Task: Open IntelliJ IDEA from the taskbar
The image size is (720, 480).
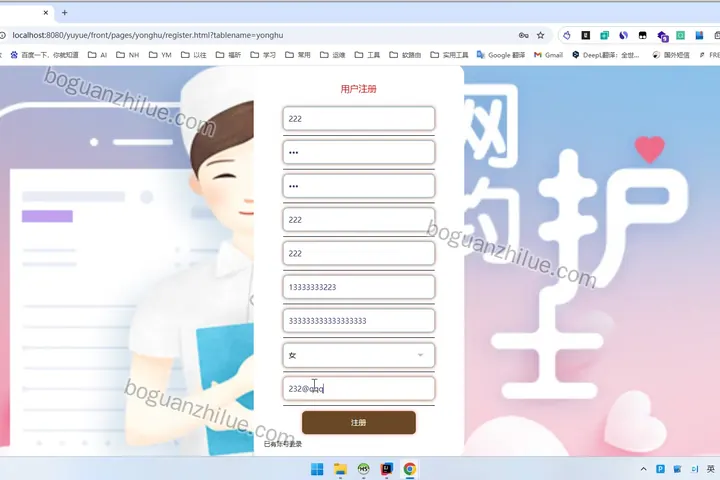Action: (x=387, y=469)
